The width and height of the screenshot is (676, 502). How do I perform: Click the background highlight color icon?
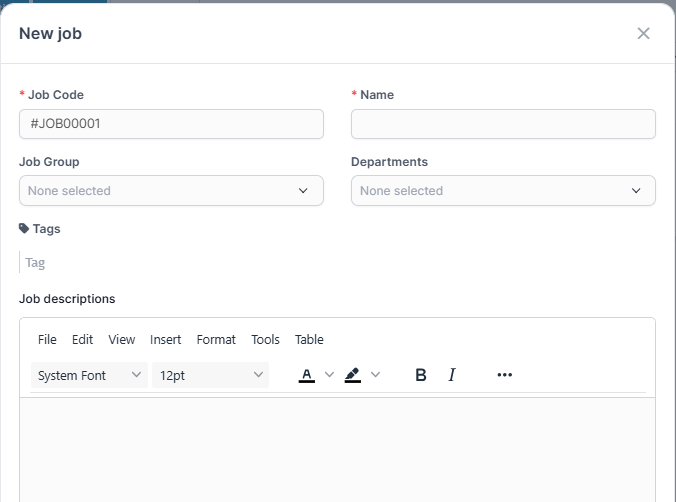(x=352, y=375)
